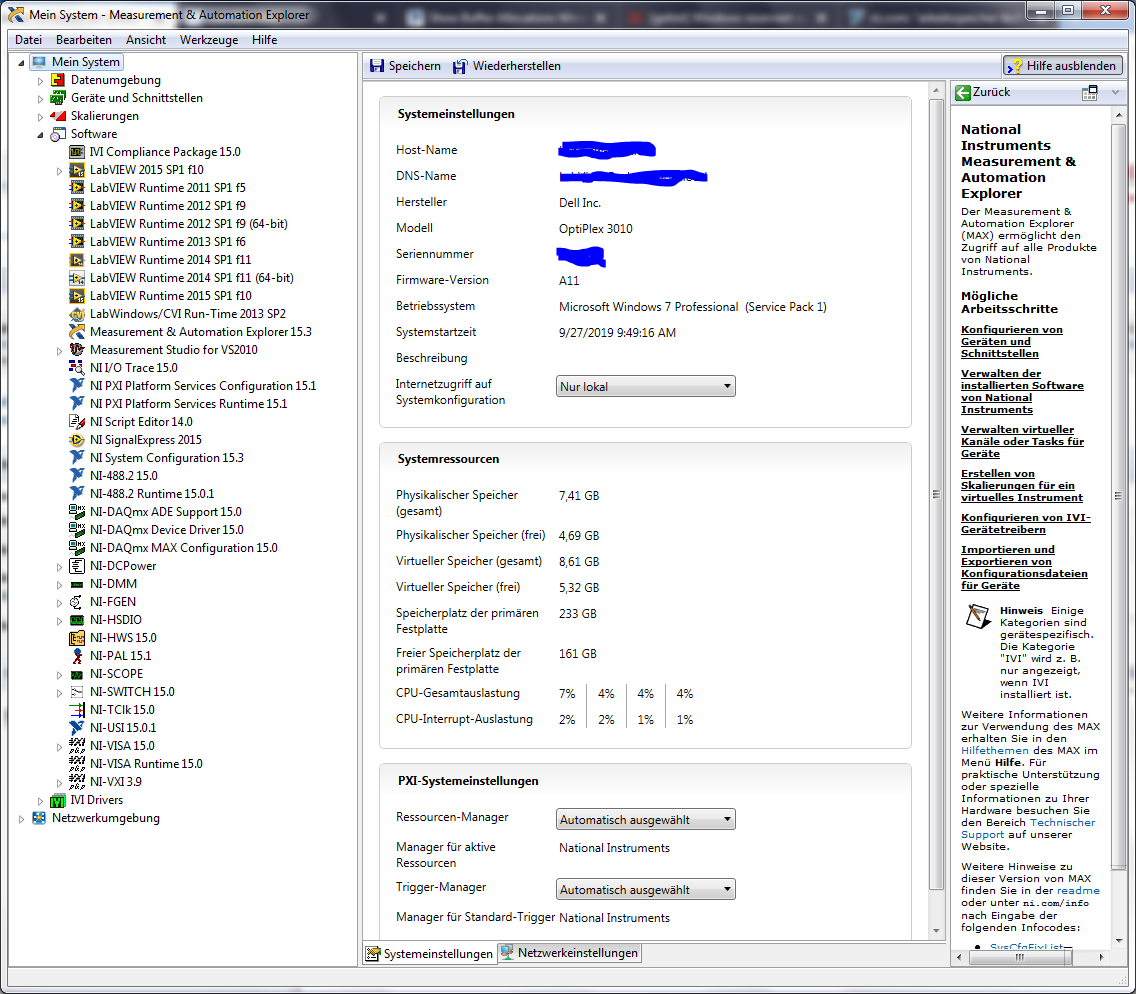
Task: Click the Measurement Studio for VS2010 icon
Action: click(x=77, y=349)
